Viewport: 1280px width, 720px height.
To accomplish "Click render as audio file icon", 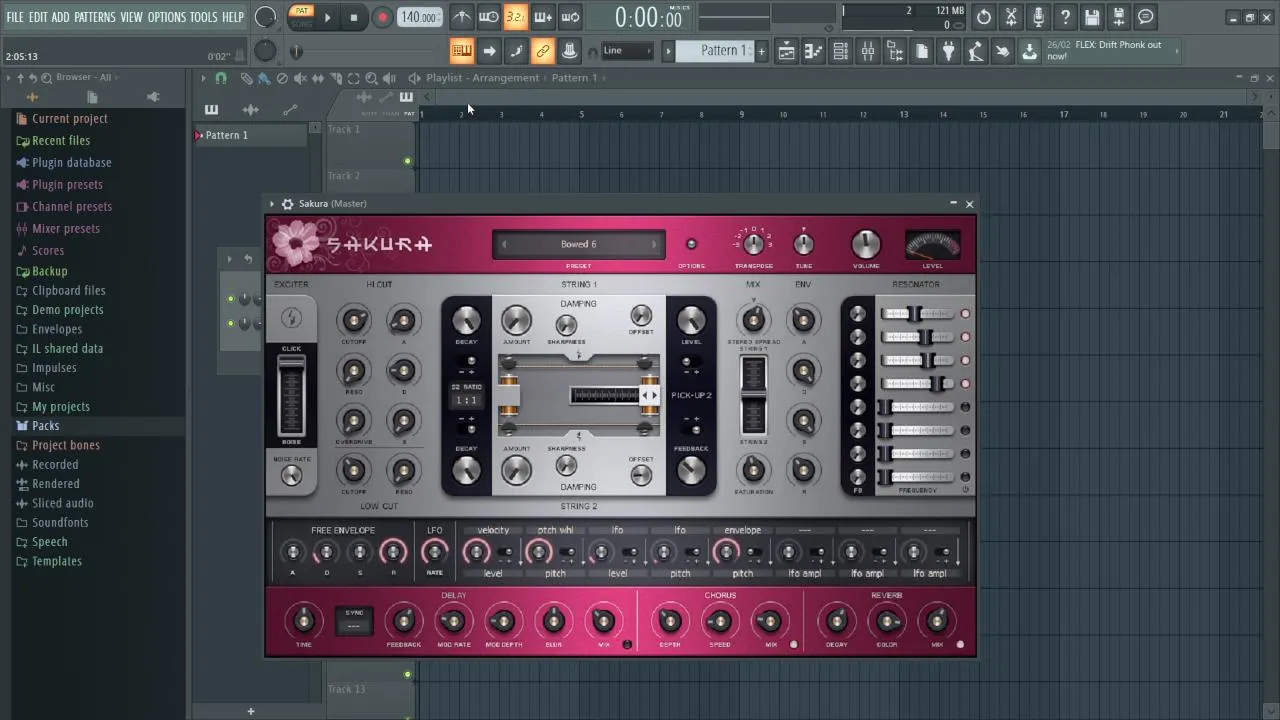I will click(x=1119, y=17).
